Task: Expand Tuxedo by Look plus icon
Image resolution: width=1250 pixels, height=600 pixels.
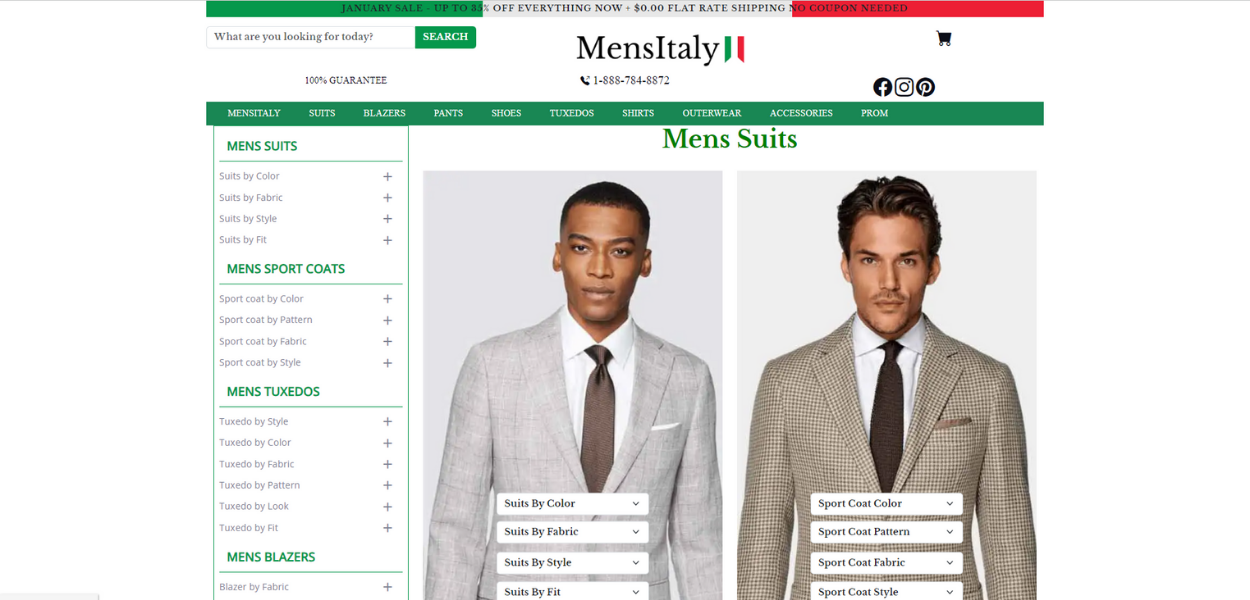Action: click(387, 507)
